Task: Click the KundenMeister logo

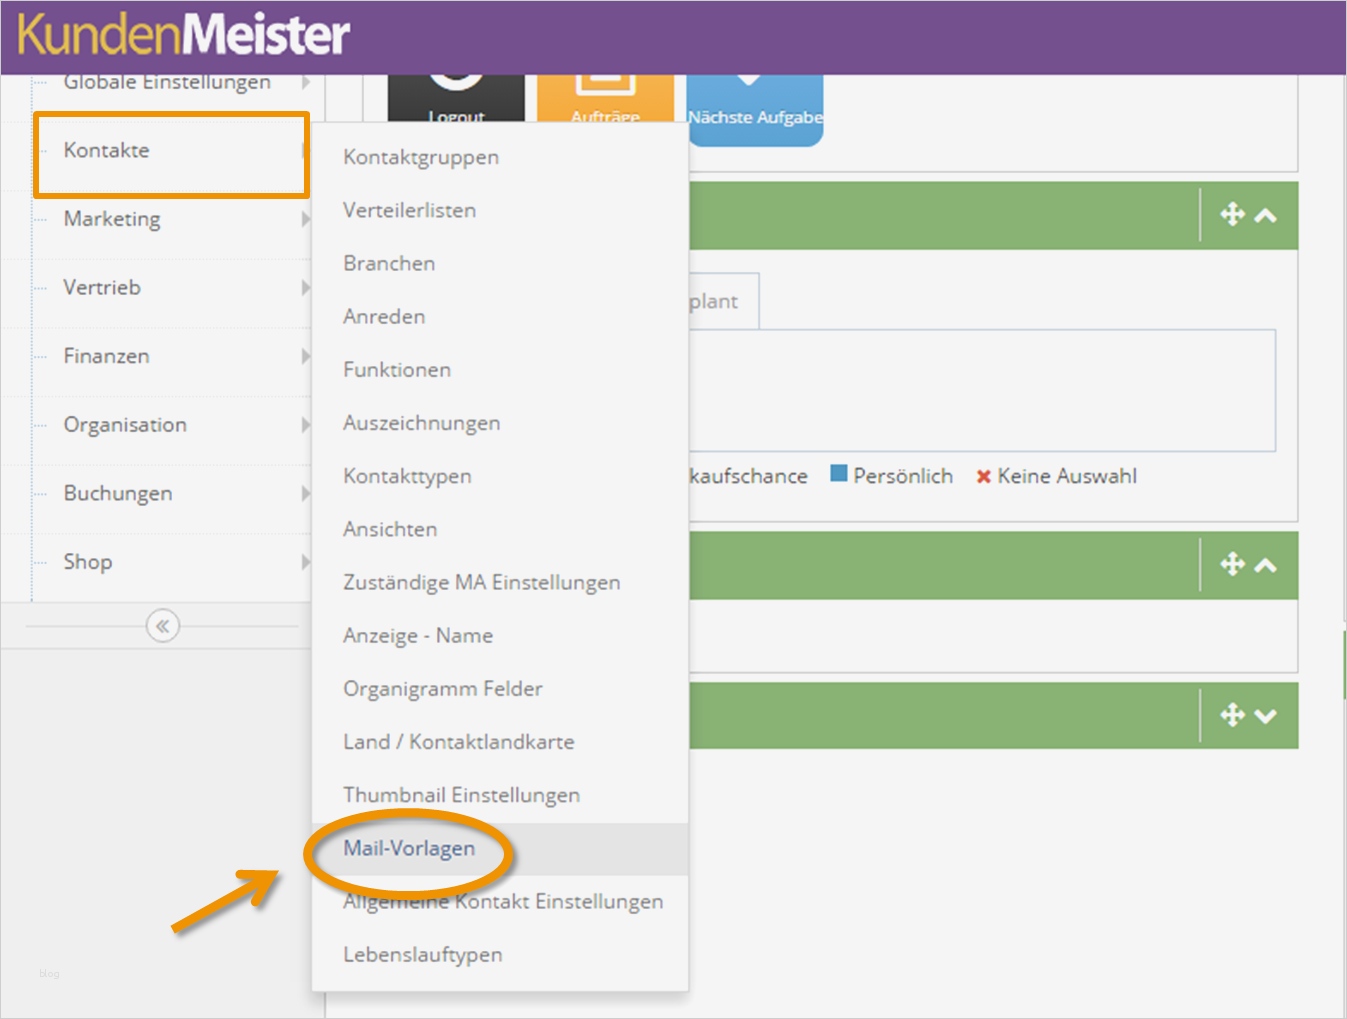Action: [184, 34]
